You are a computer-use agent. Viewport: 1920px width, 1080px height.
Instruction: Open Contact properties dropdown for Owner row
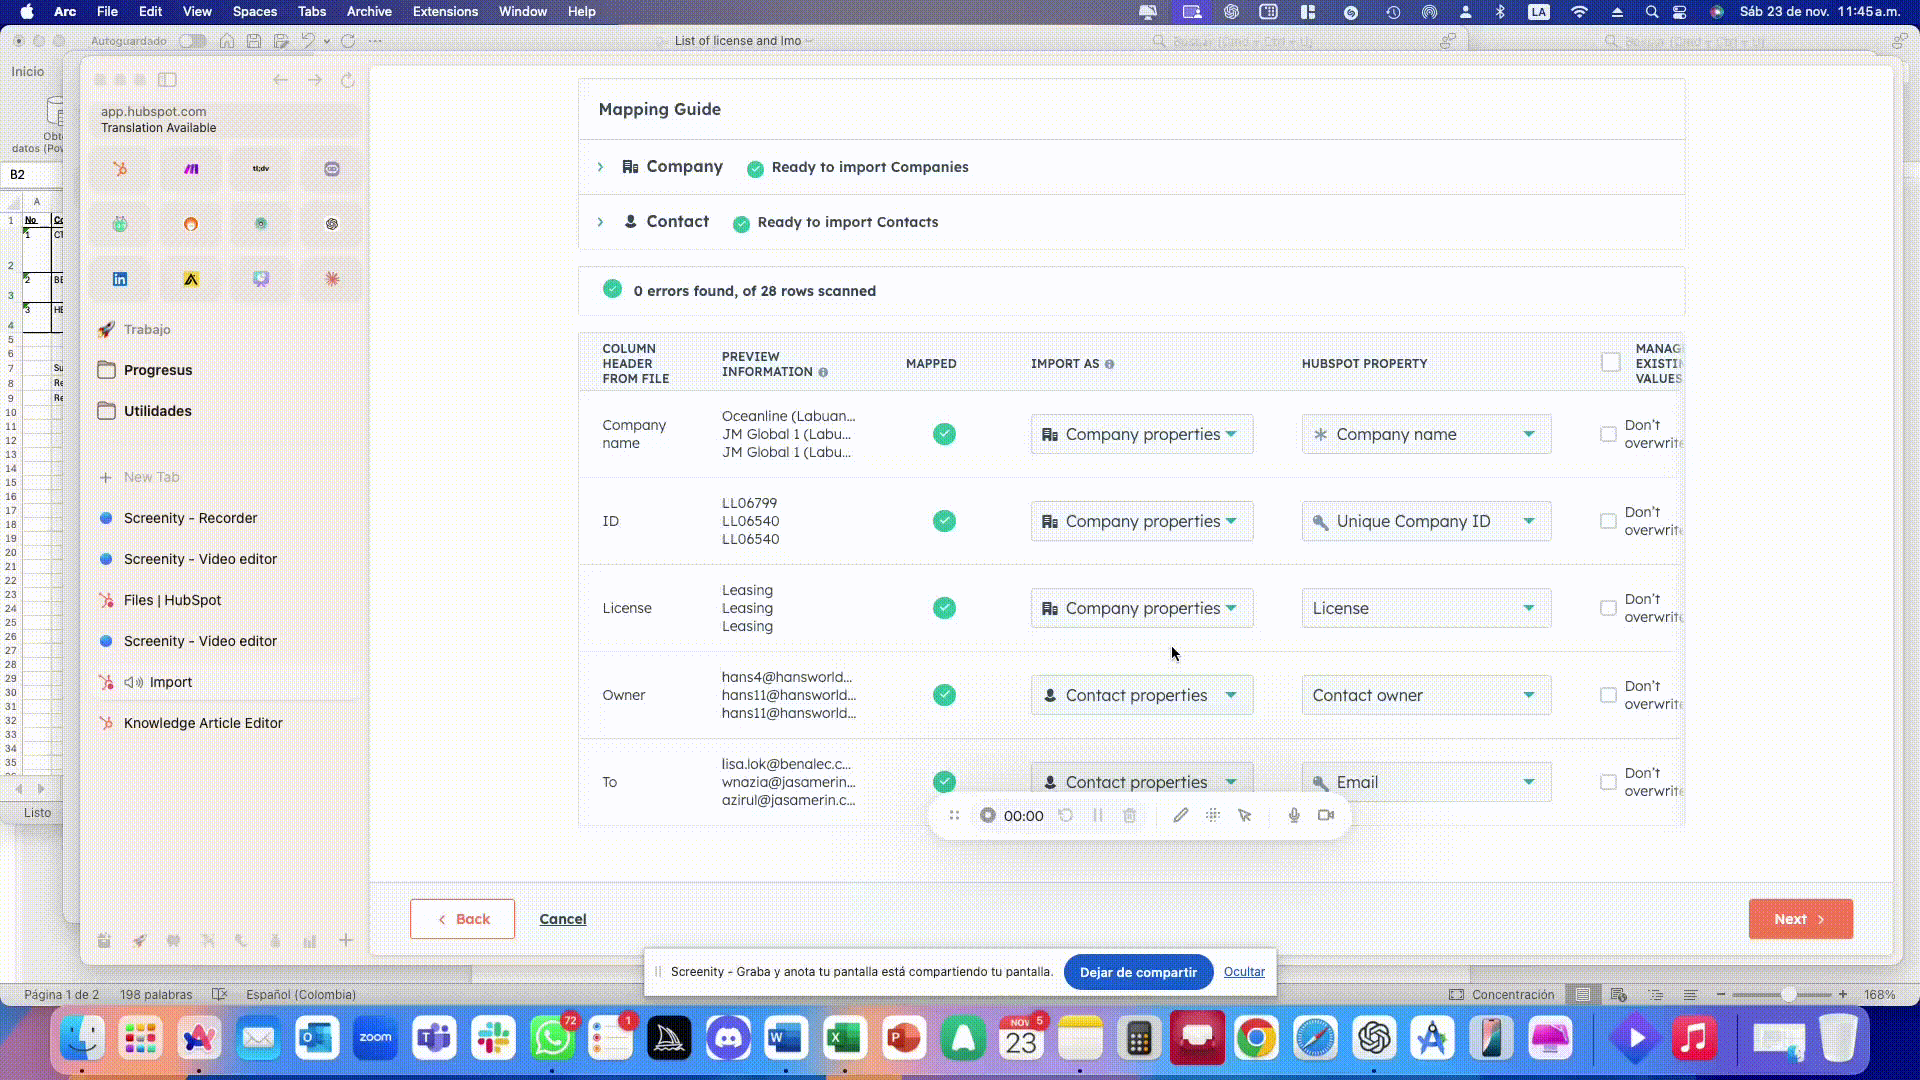tap(1141, 695)
